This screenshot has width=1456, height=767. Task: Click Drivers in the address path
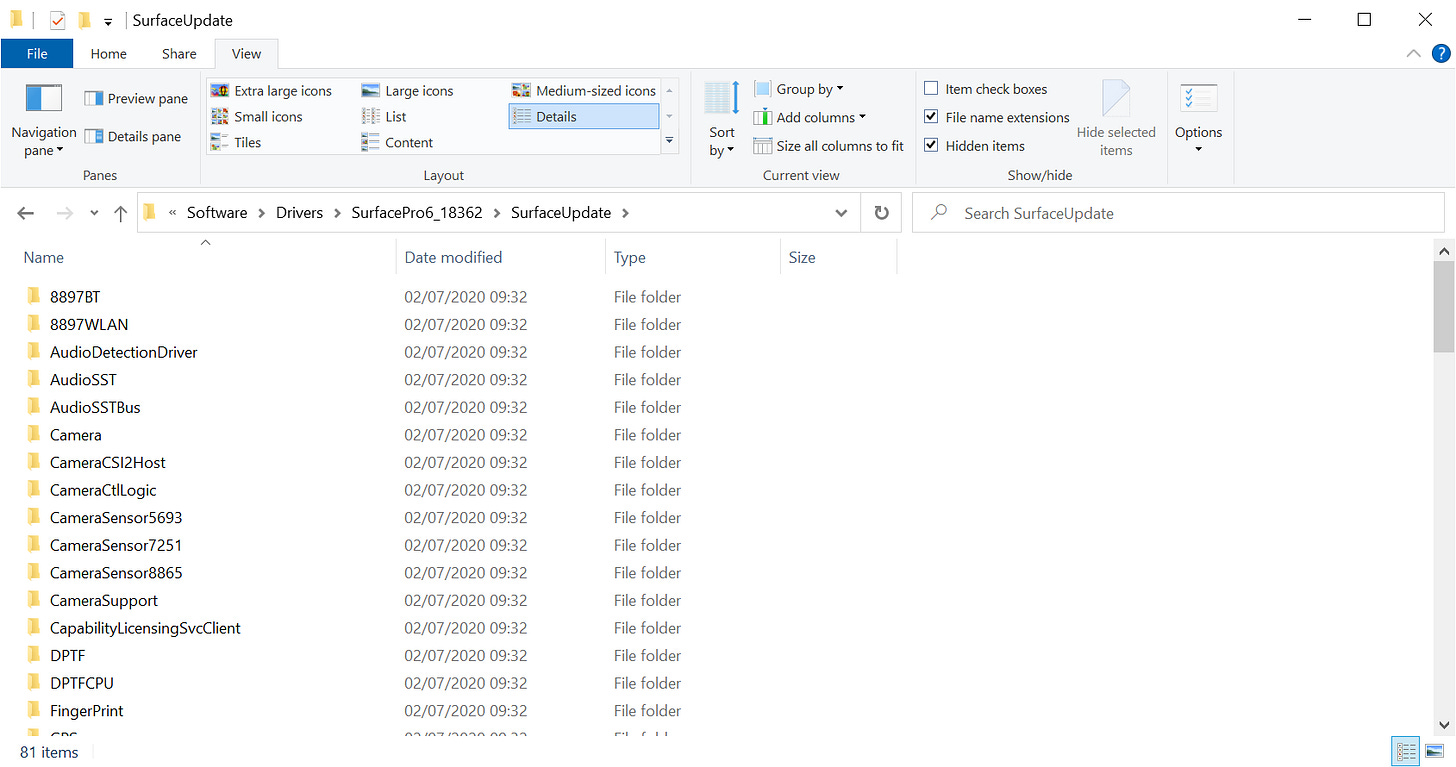point(300,213)
